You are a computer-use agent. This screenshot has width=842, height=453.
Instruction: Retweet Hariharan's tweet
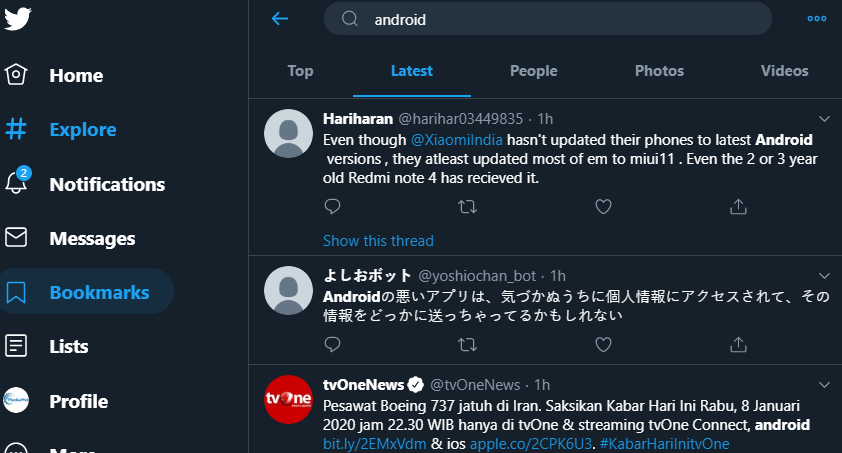point(467,206)
